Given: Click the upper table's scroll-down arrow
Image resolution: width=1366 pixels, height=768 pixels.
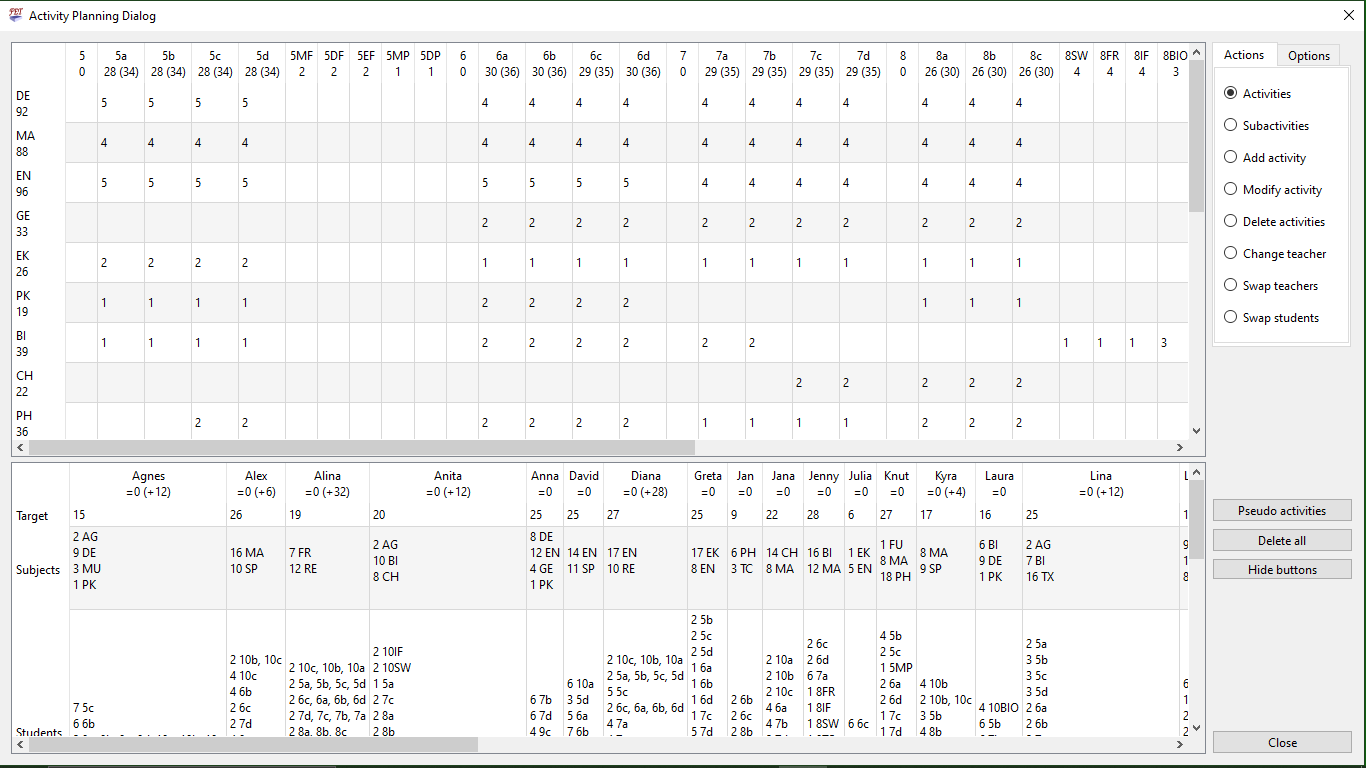Looking at the screenshot, I should point(1197,432).
